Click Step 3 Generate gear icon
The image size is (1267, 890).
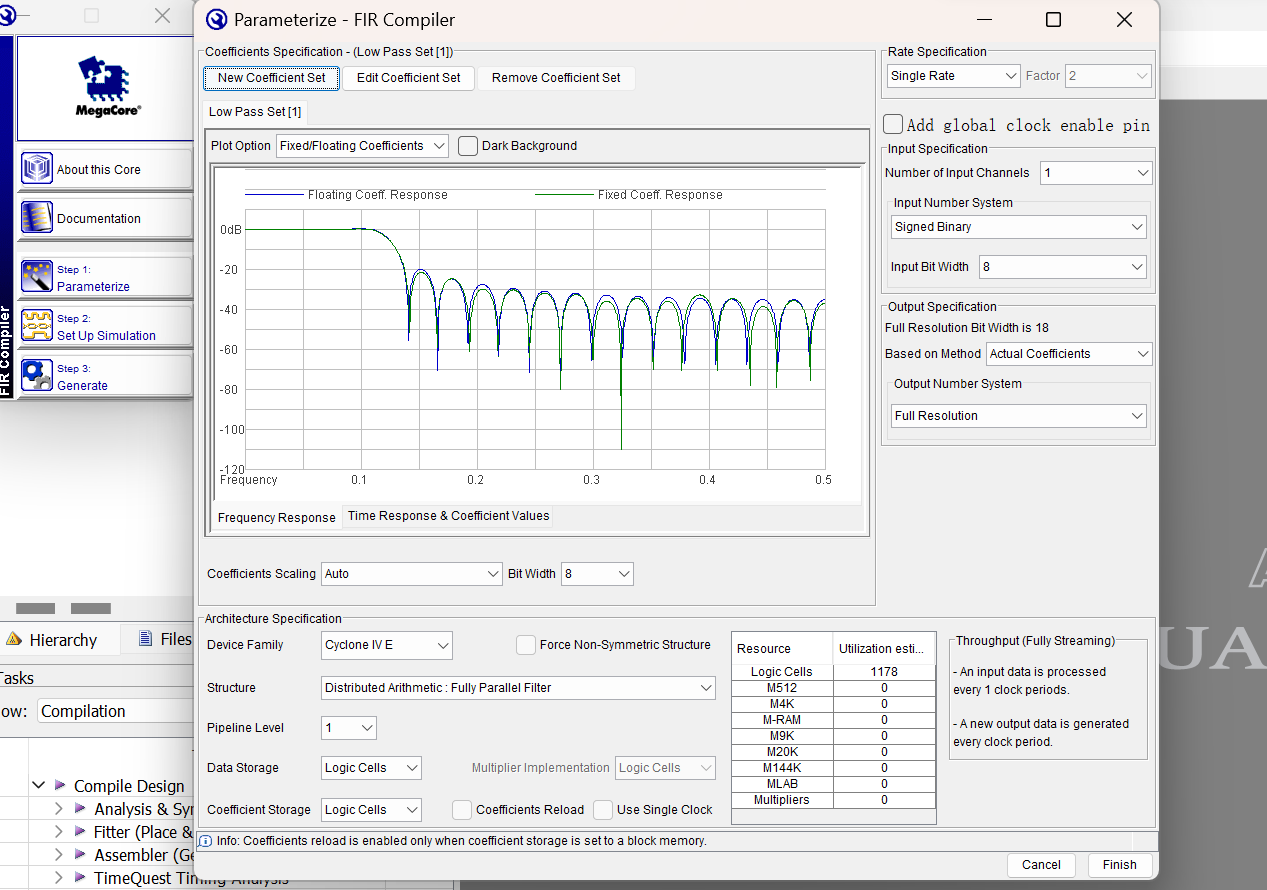pos(37,376)
